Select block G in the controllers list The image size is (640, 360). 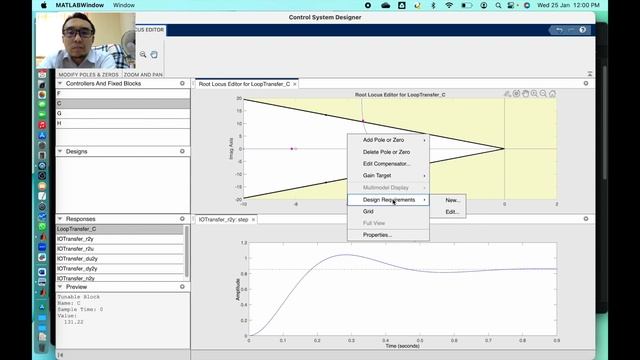coord(123,113)
